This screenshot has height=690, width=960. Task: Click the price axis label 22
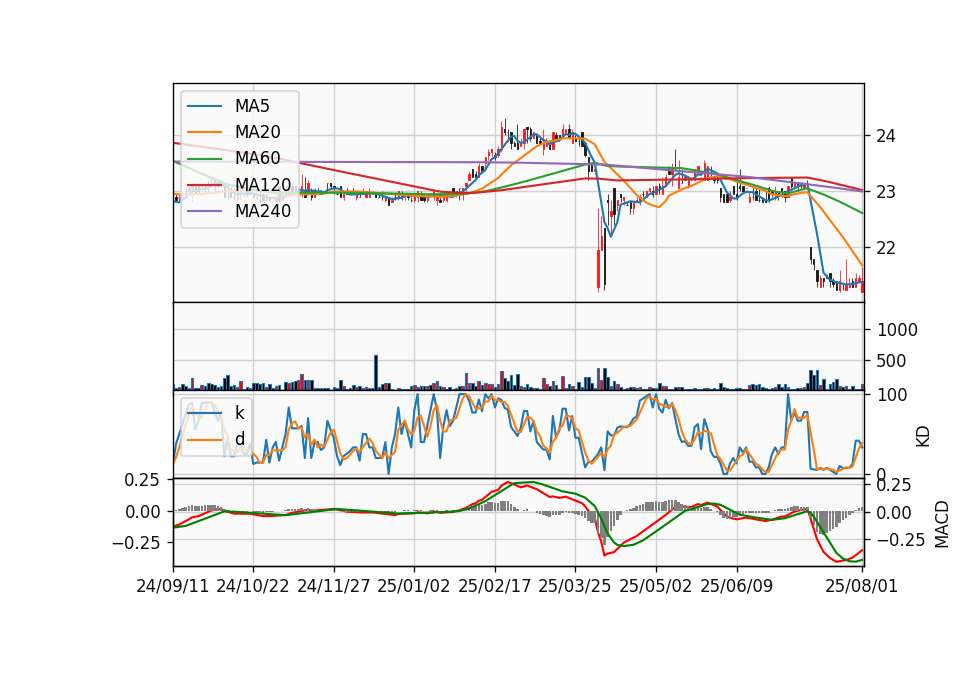pos(886,248)
